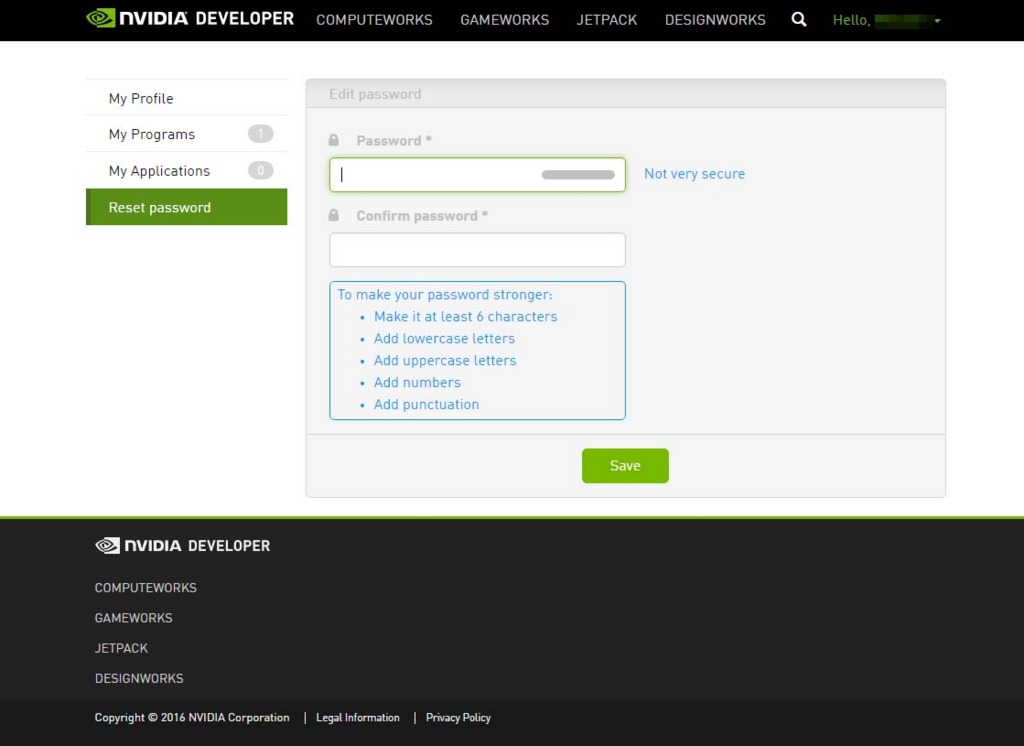Click 'To make your password stronger:' text

(445, 295)
